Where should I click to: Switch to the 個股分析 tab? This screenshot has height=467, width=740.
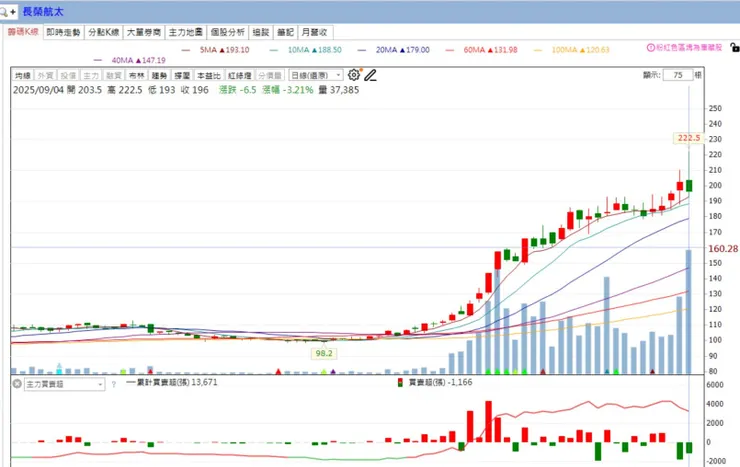[227, 32]
